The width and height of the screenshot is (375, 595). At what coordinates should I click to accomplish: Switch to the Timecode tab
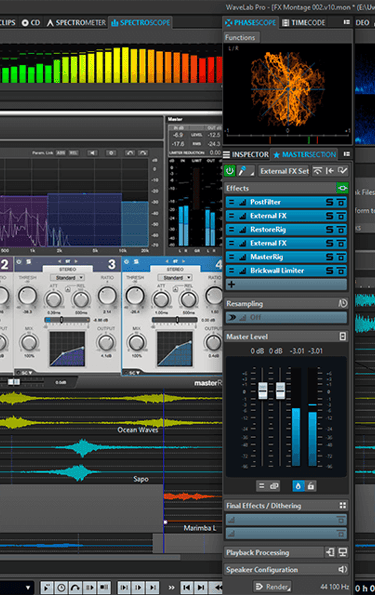pyautogui.click(x=304, y=23)
